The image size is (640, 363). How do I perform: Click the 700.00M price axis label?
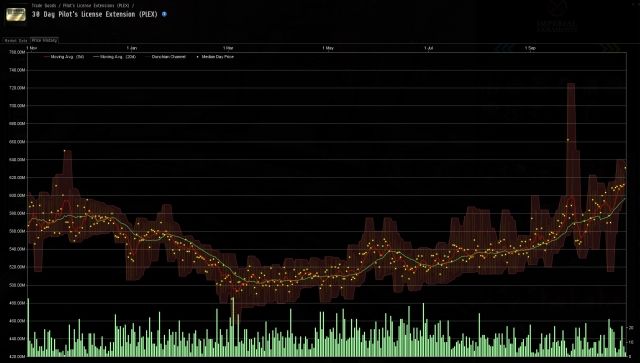[x=17, y=106]
